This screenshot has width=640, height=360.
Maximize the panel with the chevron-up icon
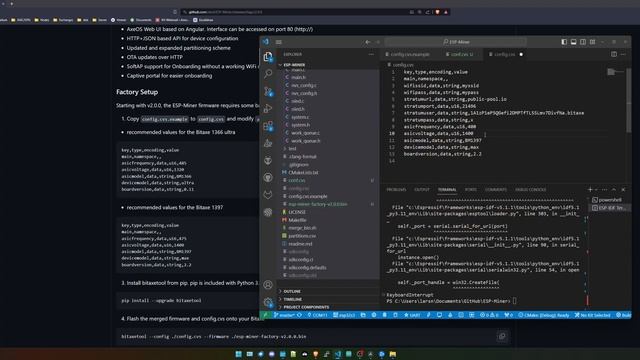[614, 189]
